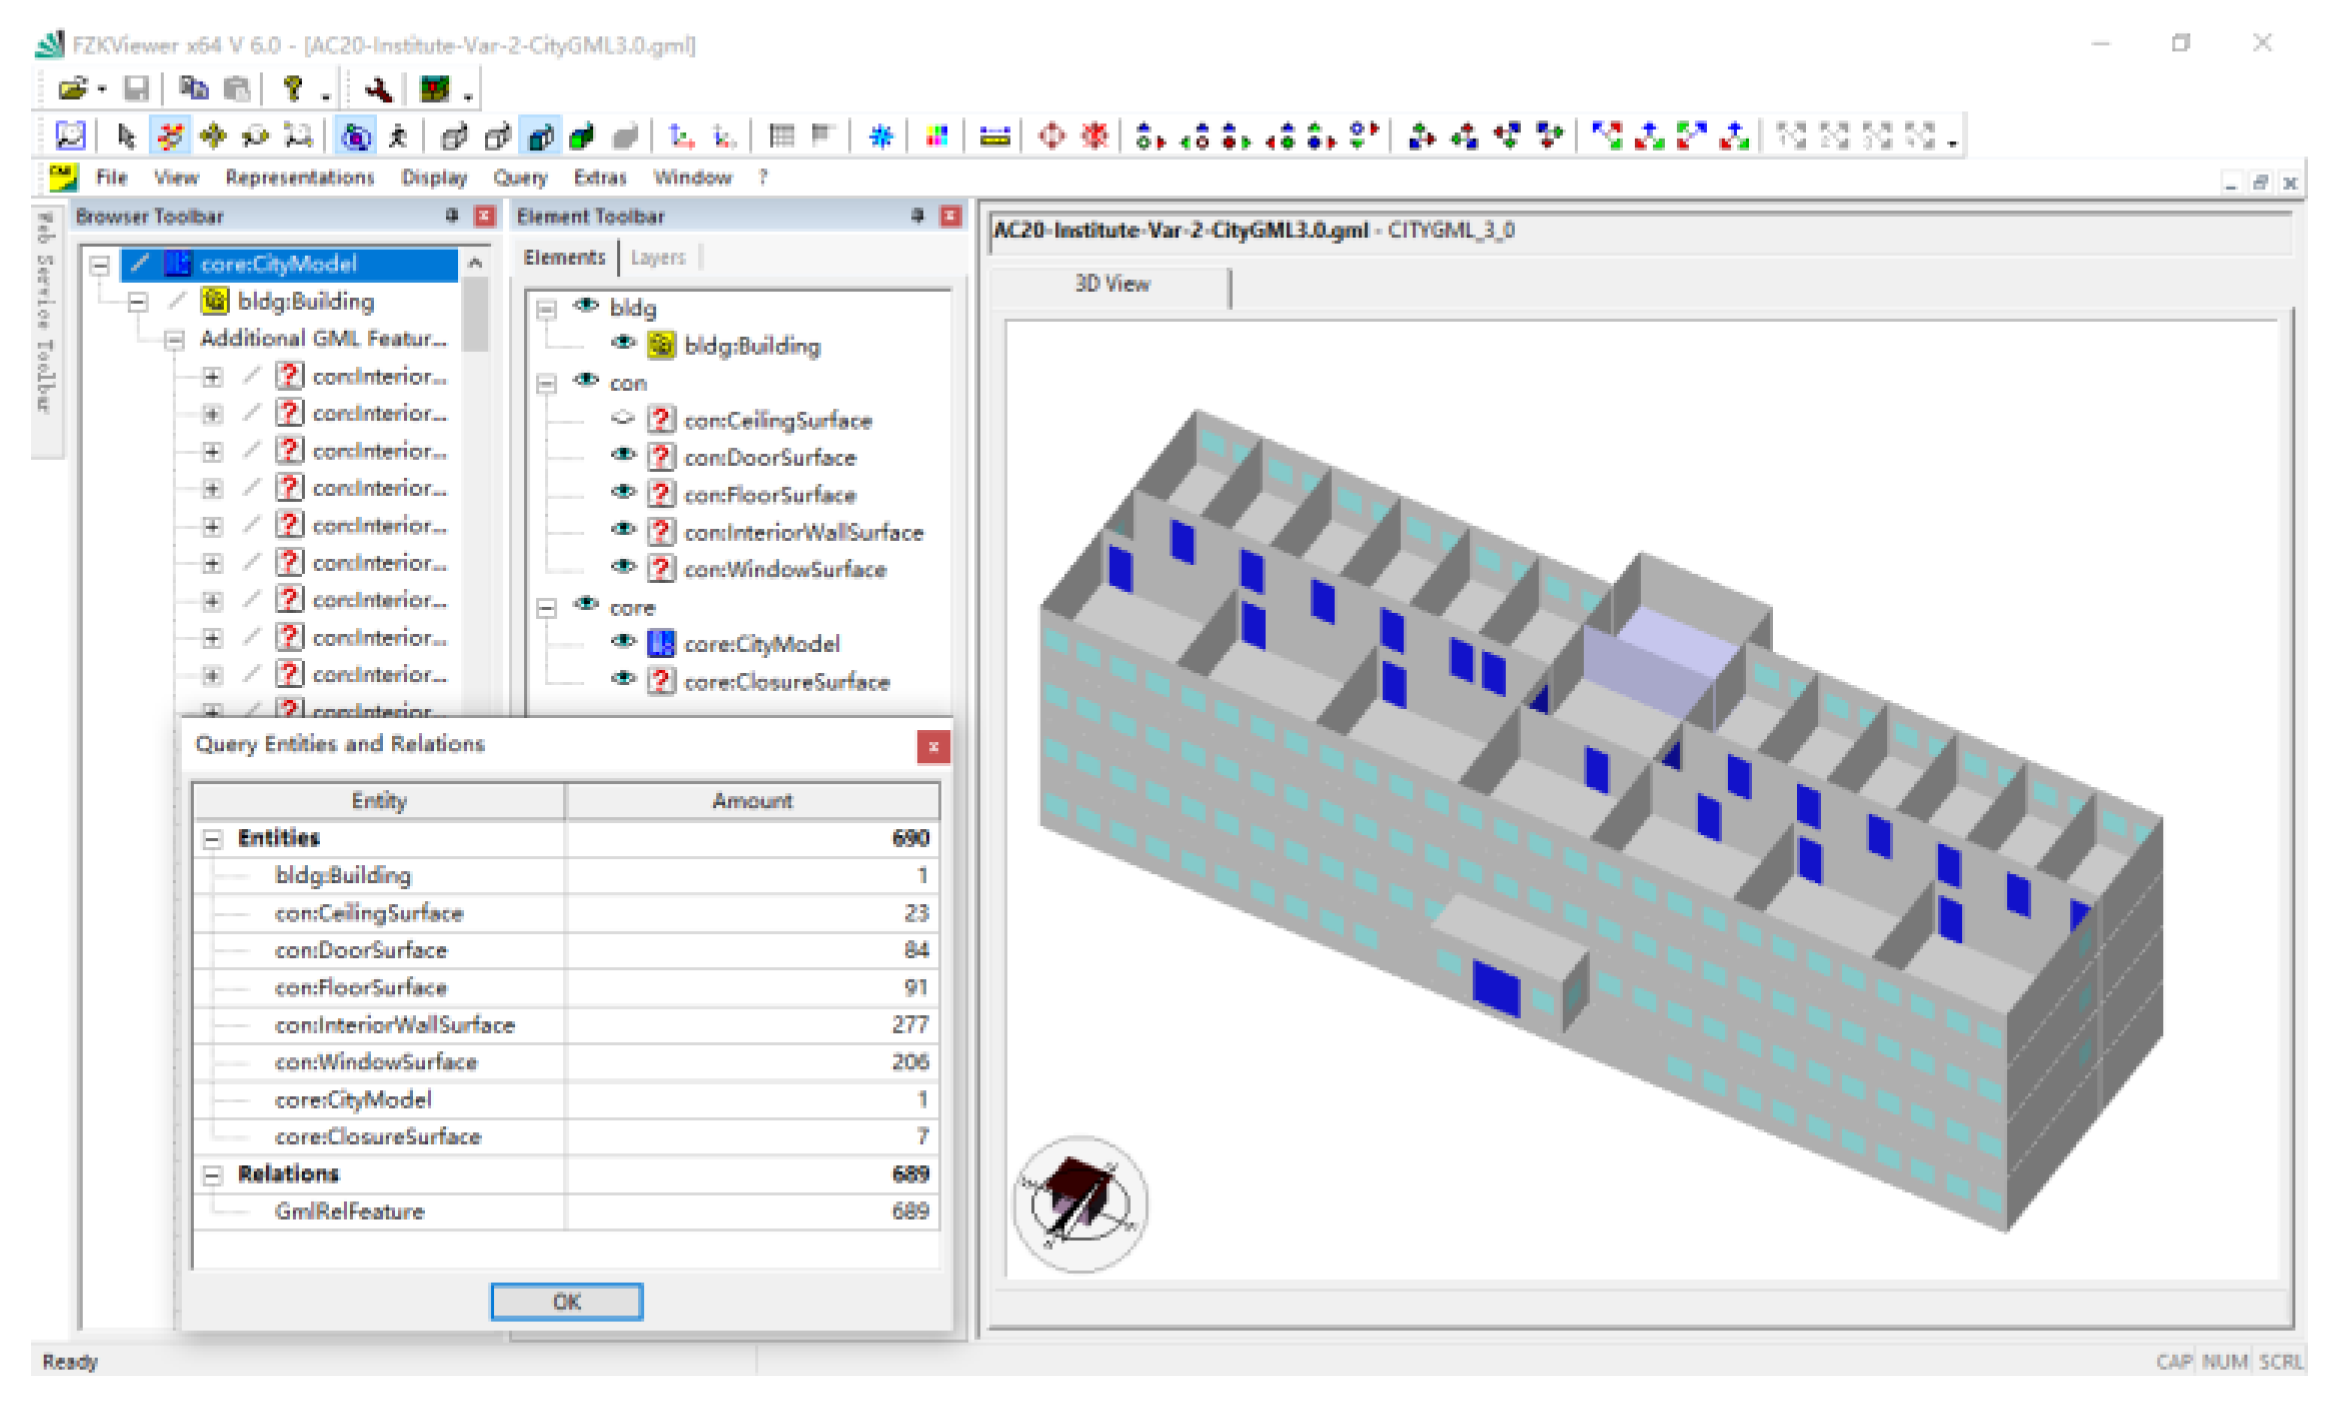Screen dimensions: 2337x1428
Task: Open help via yellow question mark icon
Action: point(292,89)
